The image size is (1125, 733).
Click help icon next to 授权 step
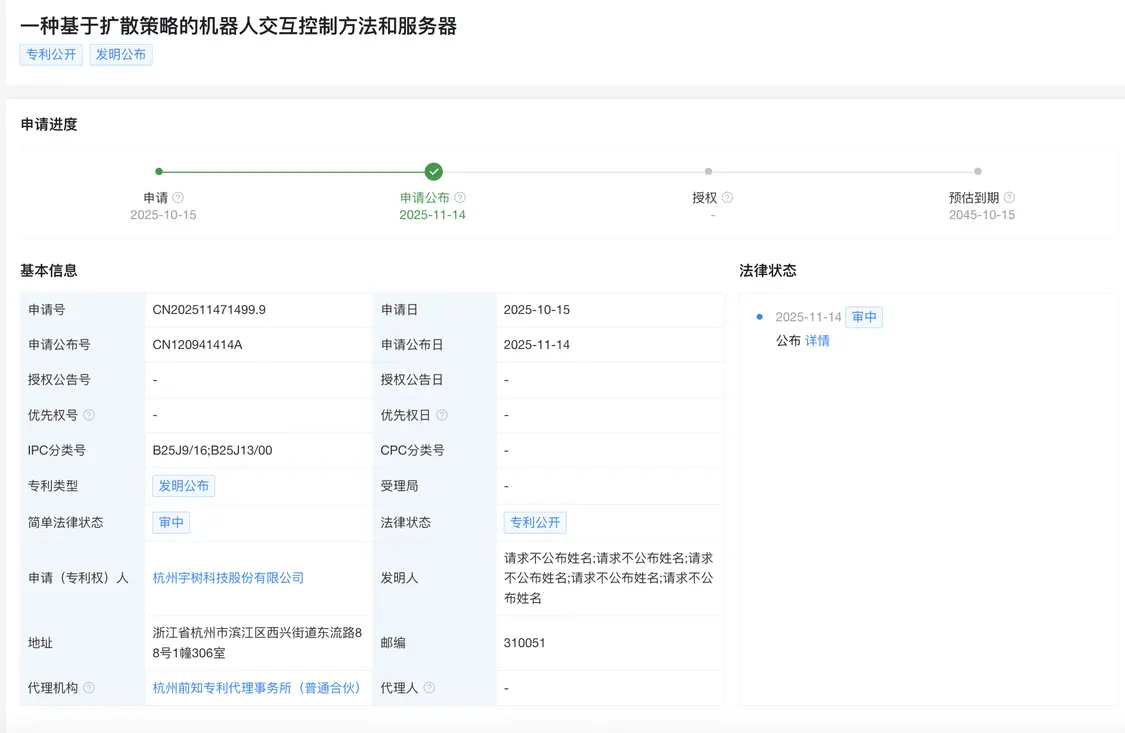tap(727, 198)
